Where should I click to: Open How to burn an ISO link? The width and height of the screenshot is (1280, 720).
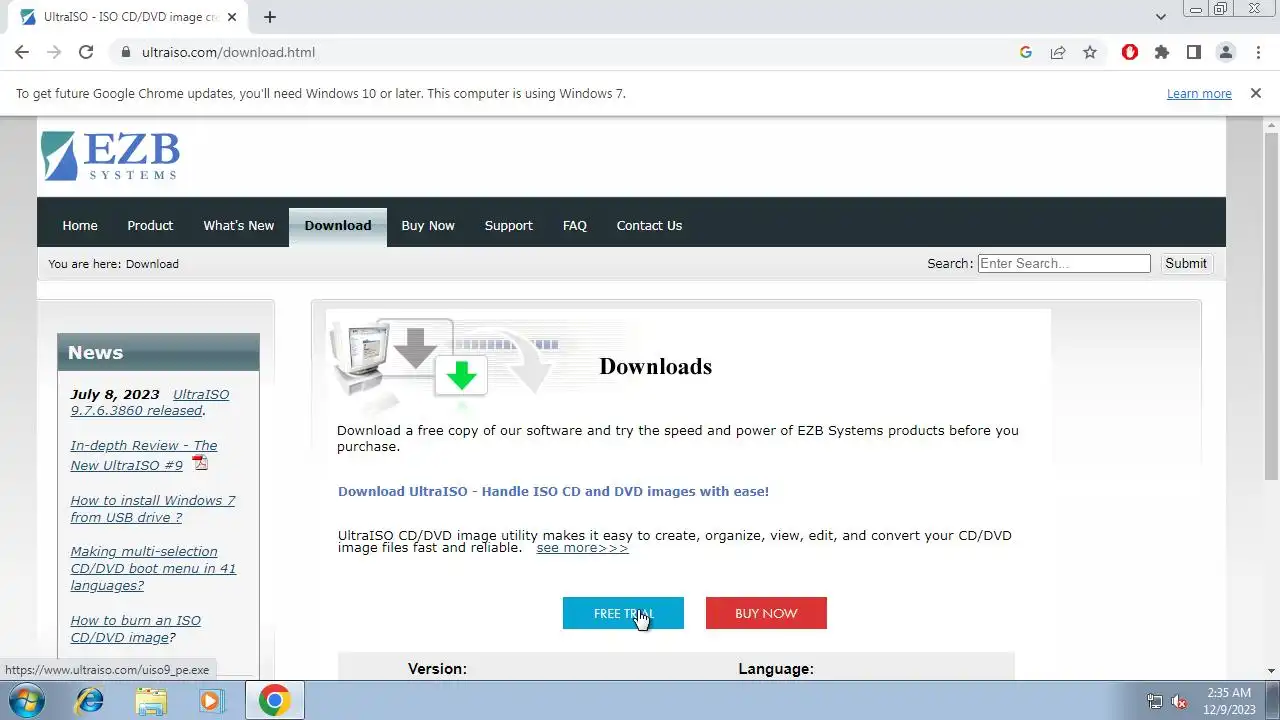click(x=135, y=629)
